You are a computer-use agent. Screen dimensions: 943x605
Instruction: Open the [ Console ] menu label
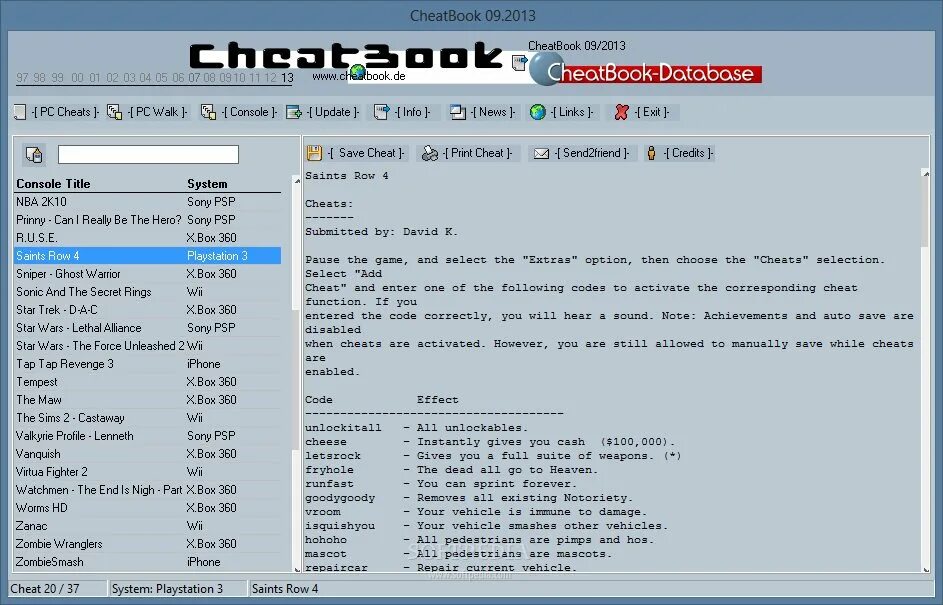[x=249, y=112]
